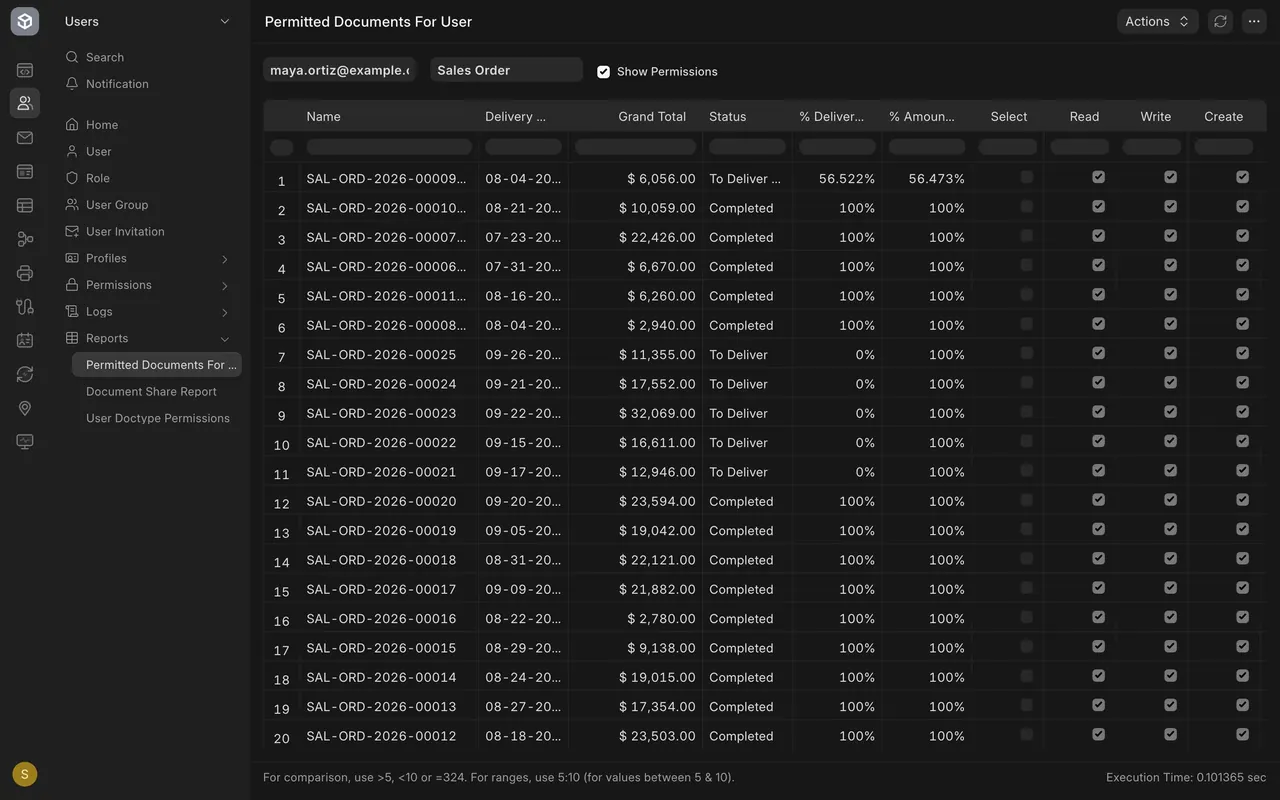Click the Search magnifier item in sidebar
Image resolution: width=1280 pixels, height=800 pixels.
click(149, 57)
